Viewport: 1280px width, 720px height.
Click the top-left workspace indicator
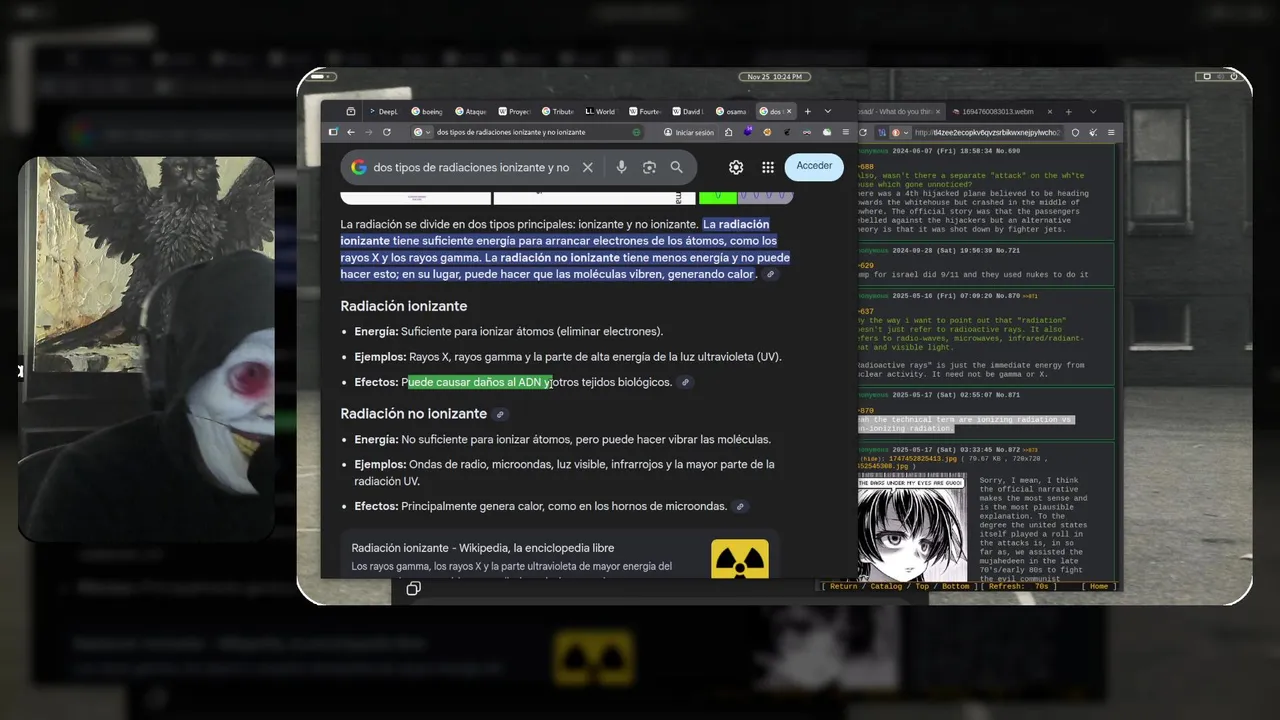(318, 76)
